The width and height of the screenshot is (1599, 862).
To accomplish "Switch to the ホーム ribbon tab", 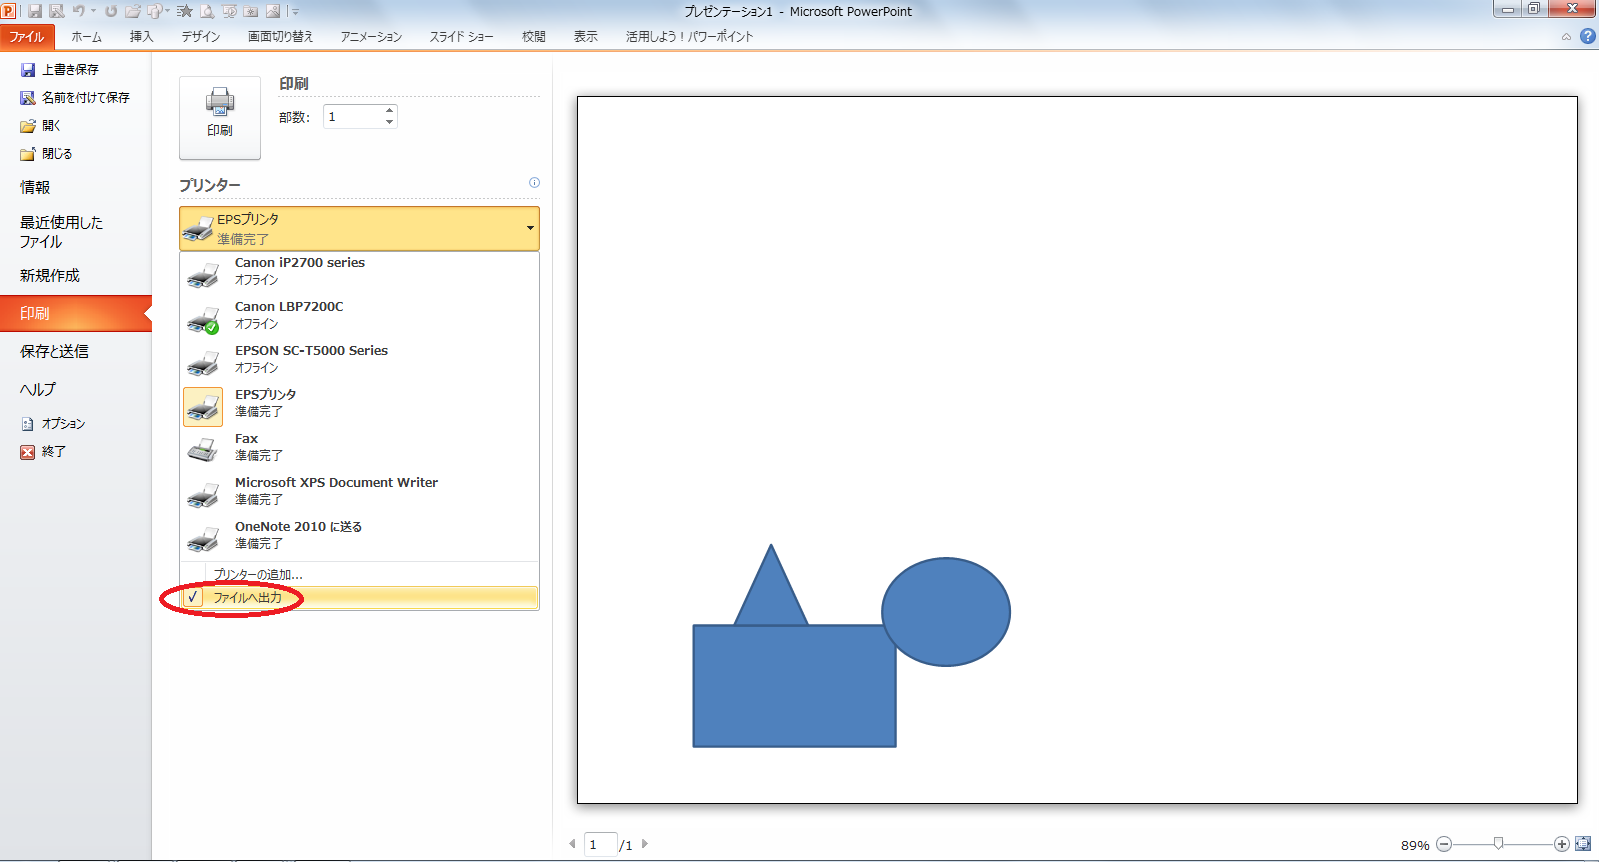I will 86,37.
